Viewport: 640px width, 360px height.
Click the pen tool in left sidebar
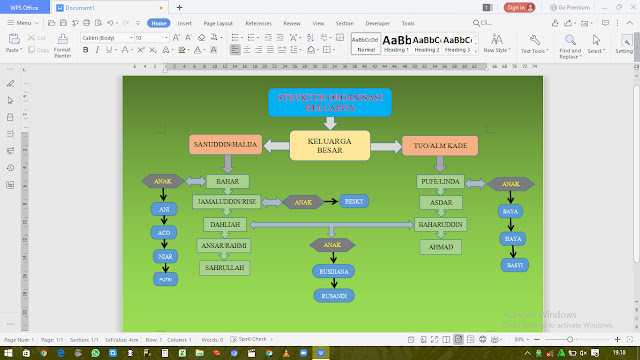click(x=11, y=84)
